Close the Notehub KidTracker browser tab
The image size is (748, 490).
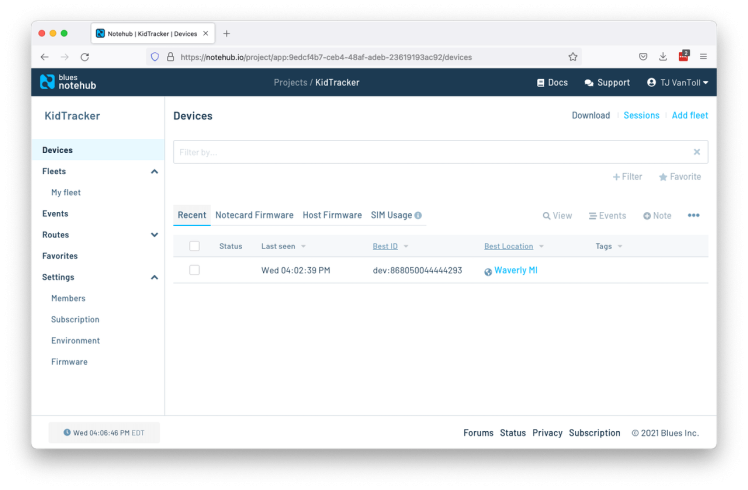point(206,33)
